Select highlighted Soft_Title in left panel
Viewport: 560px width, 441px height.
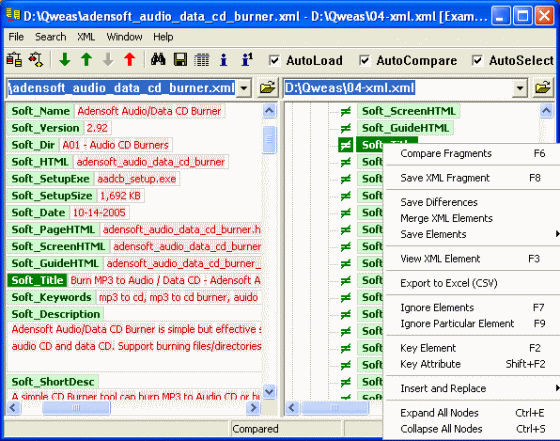tap(37, 280)
